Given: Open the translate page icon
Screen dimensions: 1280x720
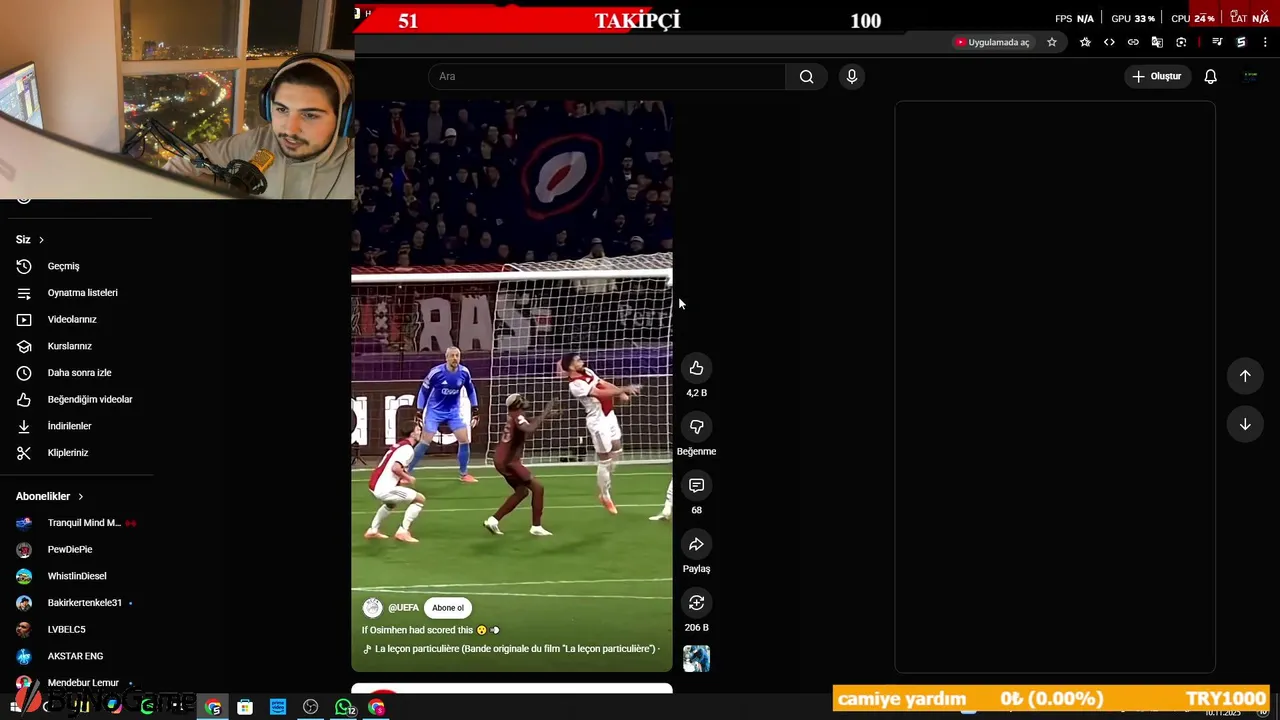Looking at the screenshot, I should (x=1157, y=42).
